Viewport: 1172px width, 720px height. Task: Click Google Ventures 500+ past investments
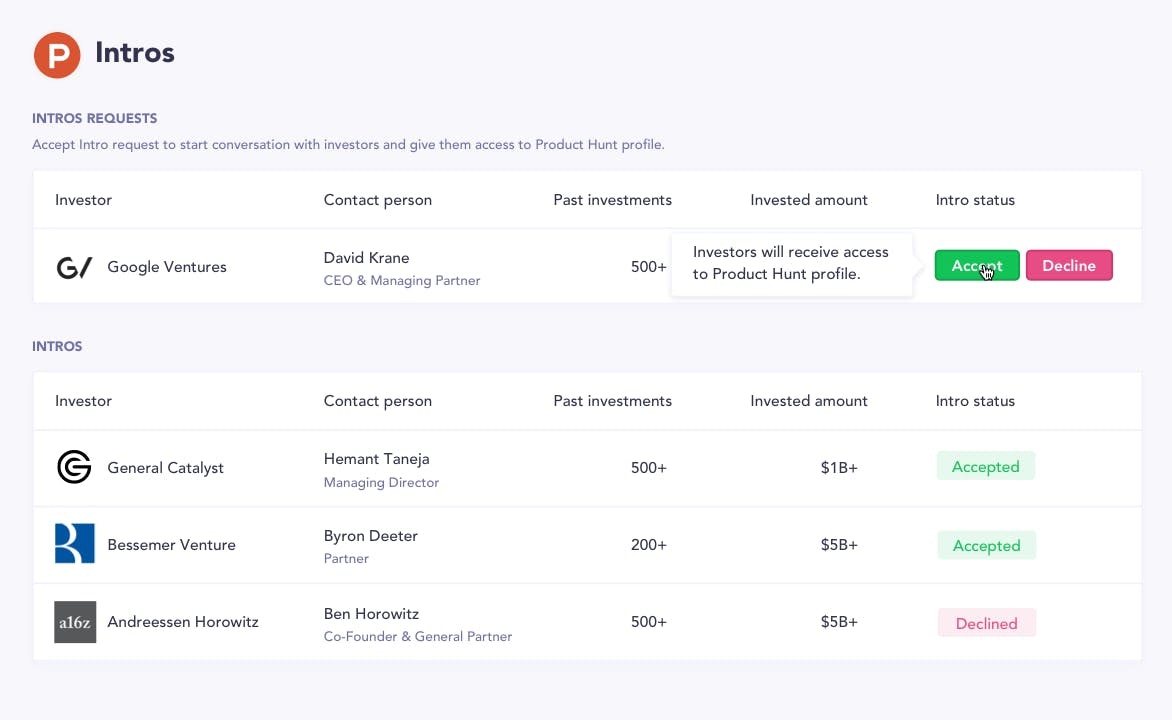[x=648, y=267]
